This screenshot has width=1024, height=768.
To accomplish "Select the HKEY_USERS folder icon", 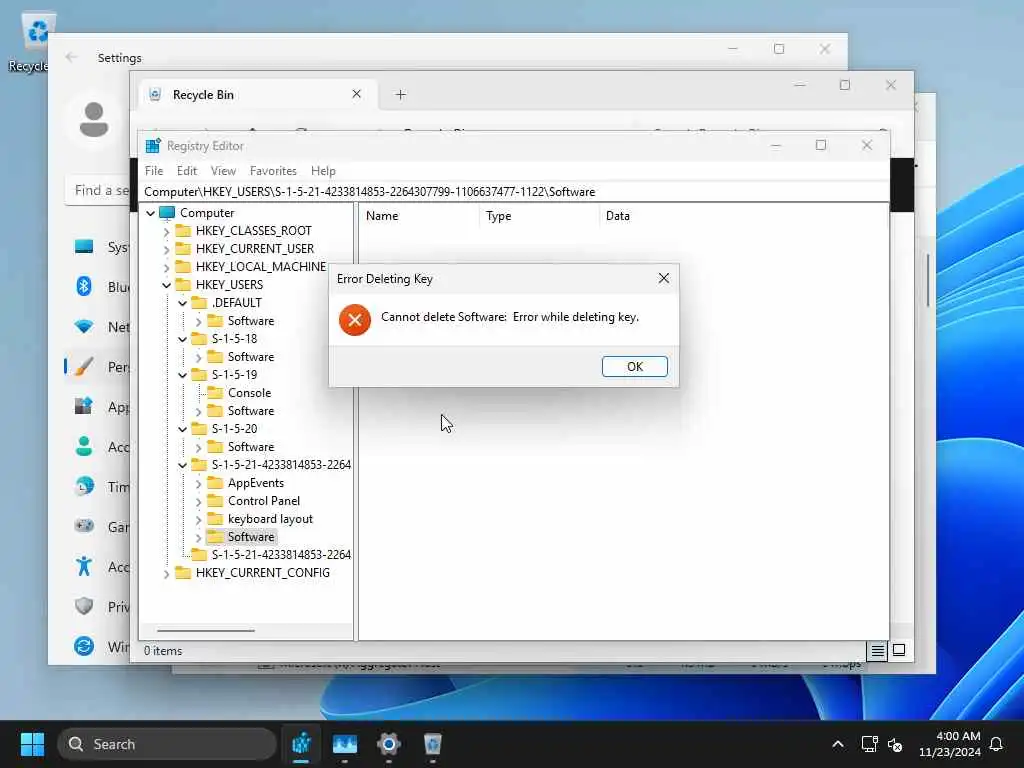I will (x=184, y=285).
